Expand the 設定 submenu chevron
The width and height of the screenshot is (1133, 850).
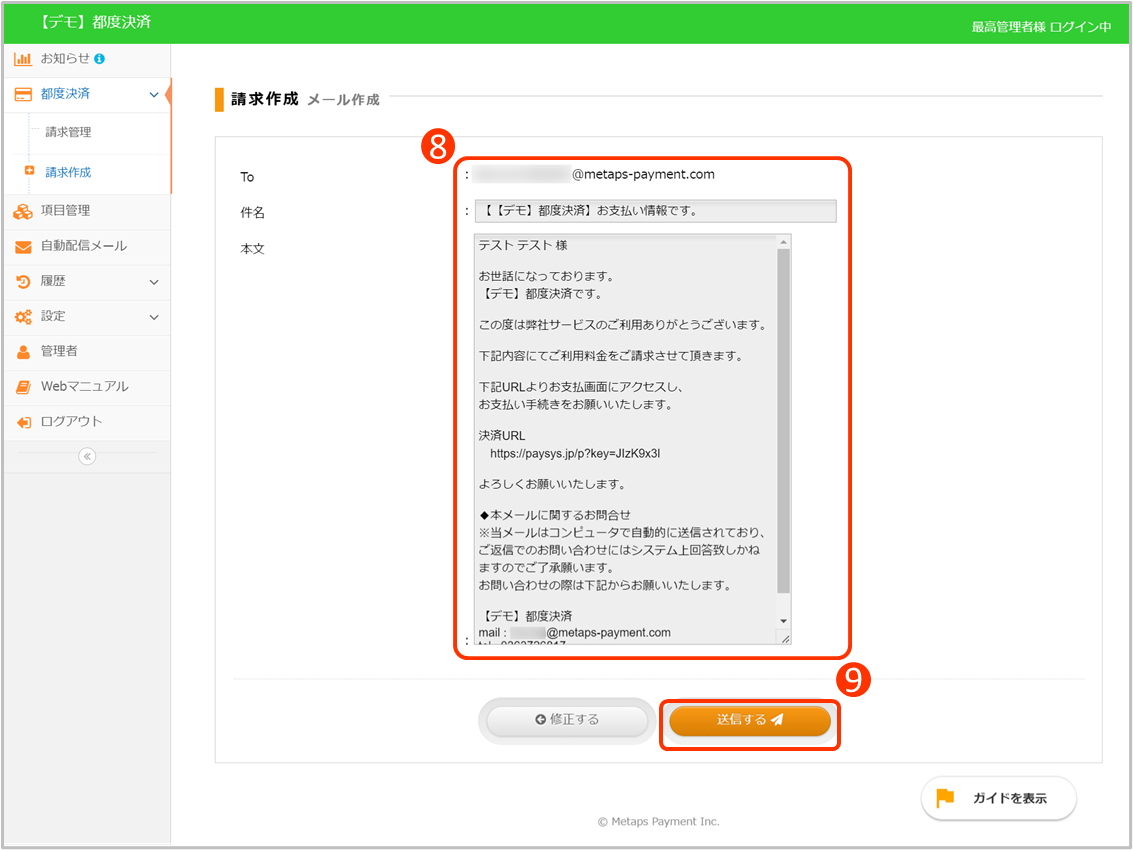[153, 317]
